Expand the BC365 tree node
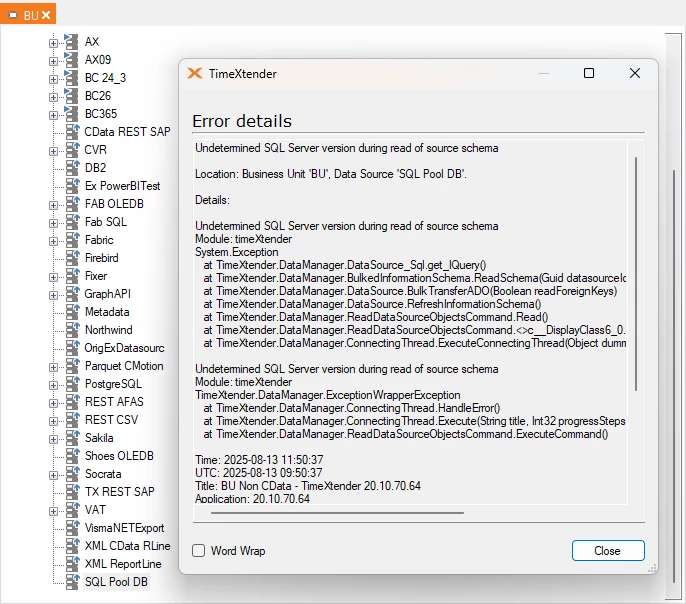The height and width of the screenshot is (604, 686). pos(53,115)
